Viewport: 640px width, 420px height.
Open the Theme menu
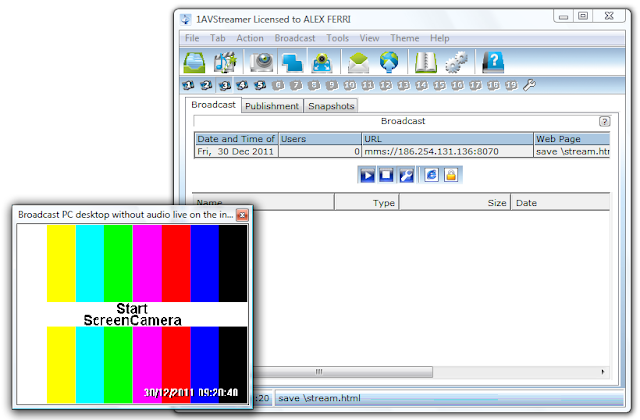pyautogui.click(x=404, y=38)
